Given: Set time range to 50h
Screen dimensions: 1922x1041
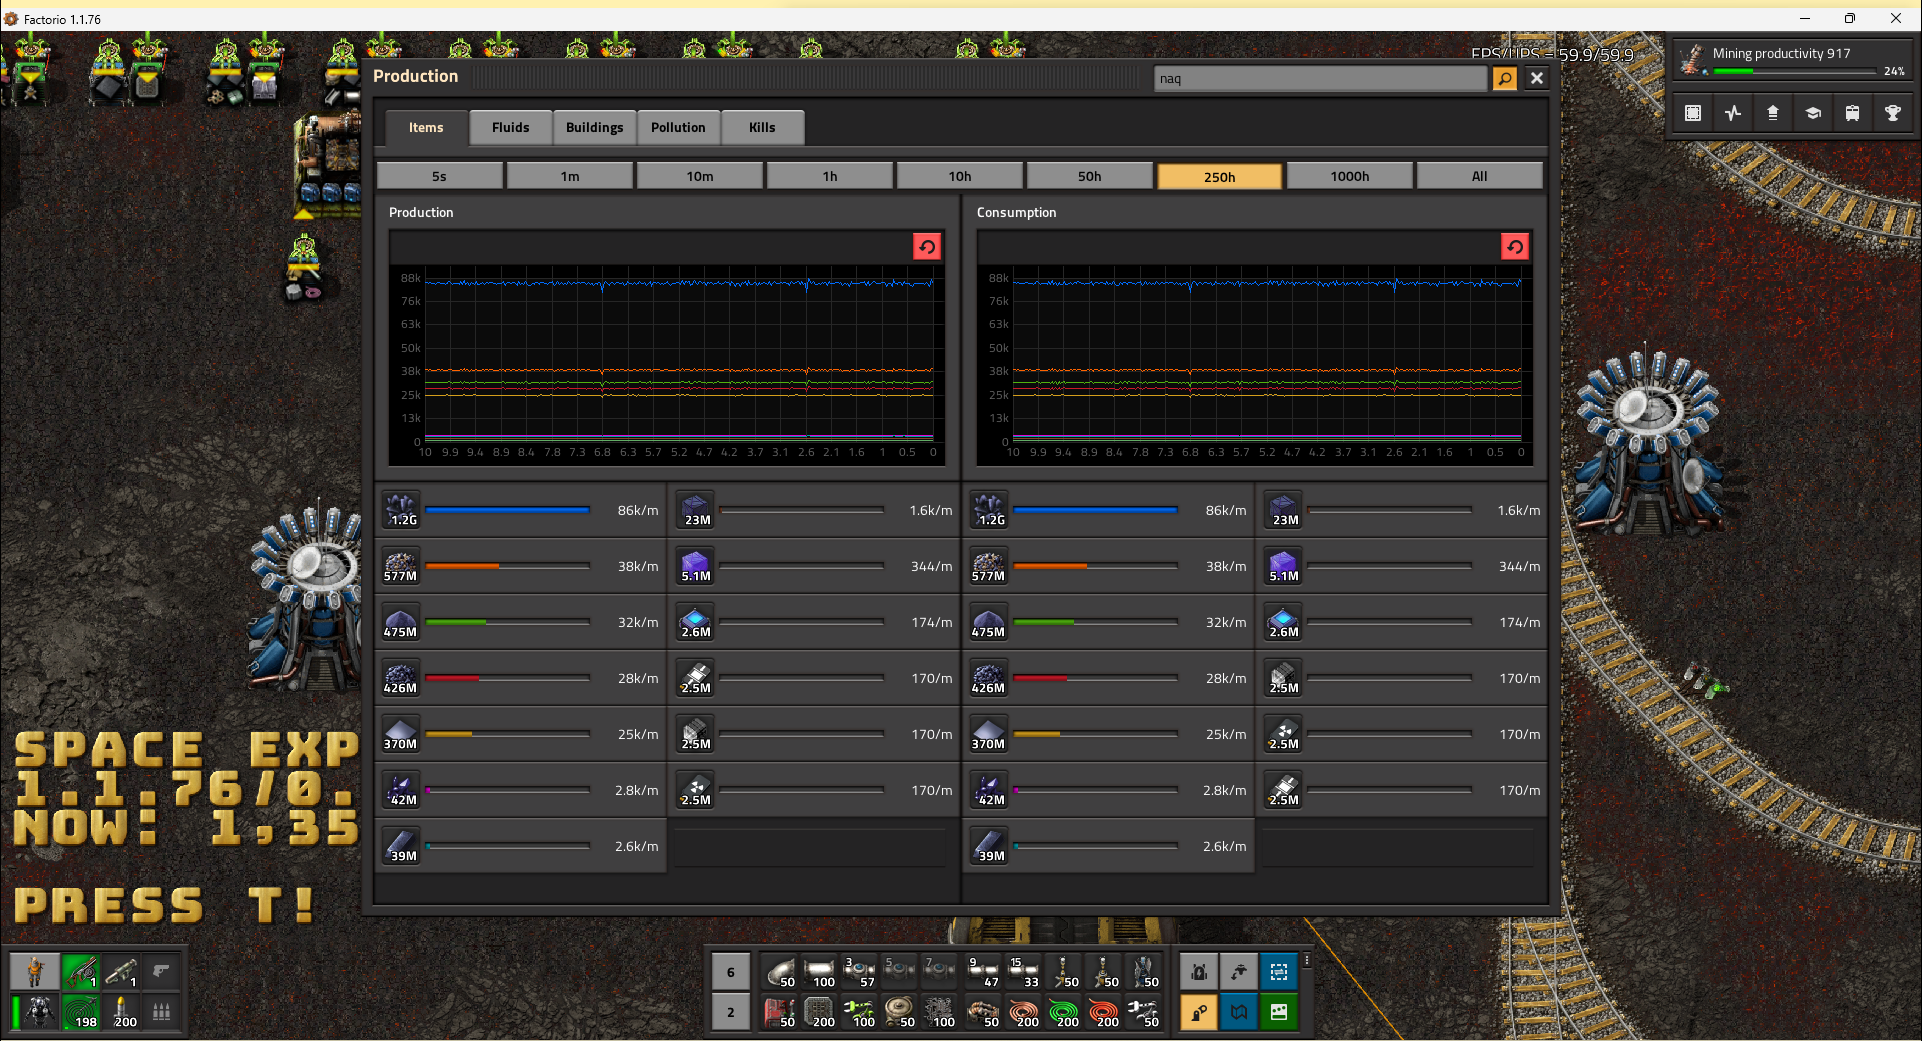Looking at the screenshot, I should tap(1090, 176).
